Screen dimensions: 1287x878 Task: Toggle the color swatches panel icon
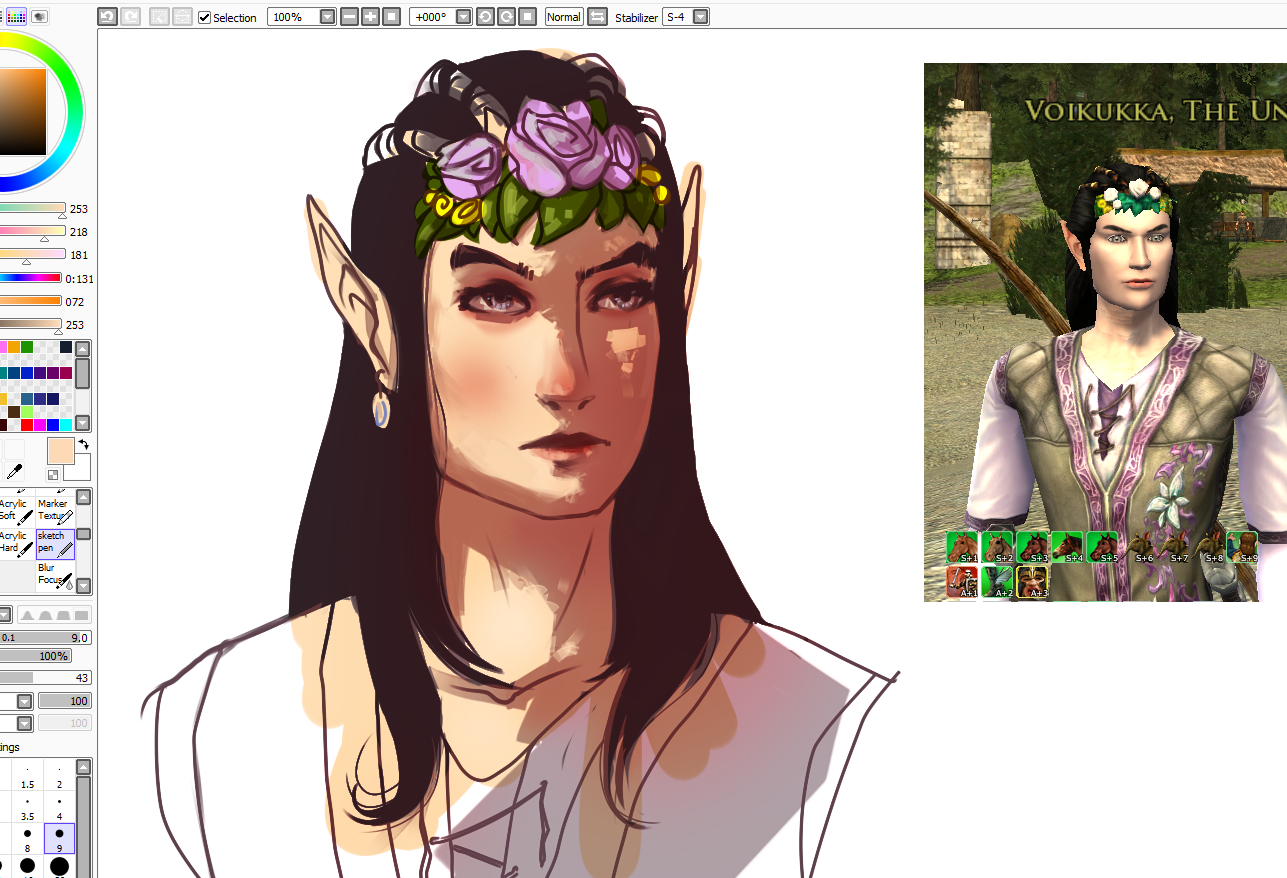pyautogui.click(x=17, y=16)
